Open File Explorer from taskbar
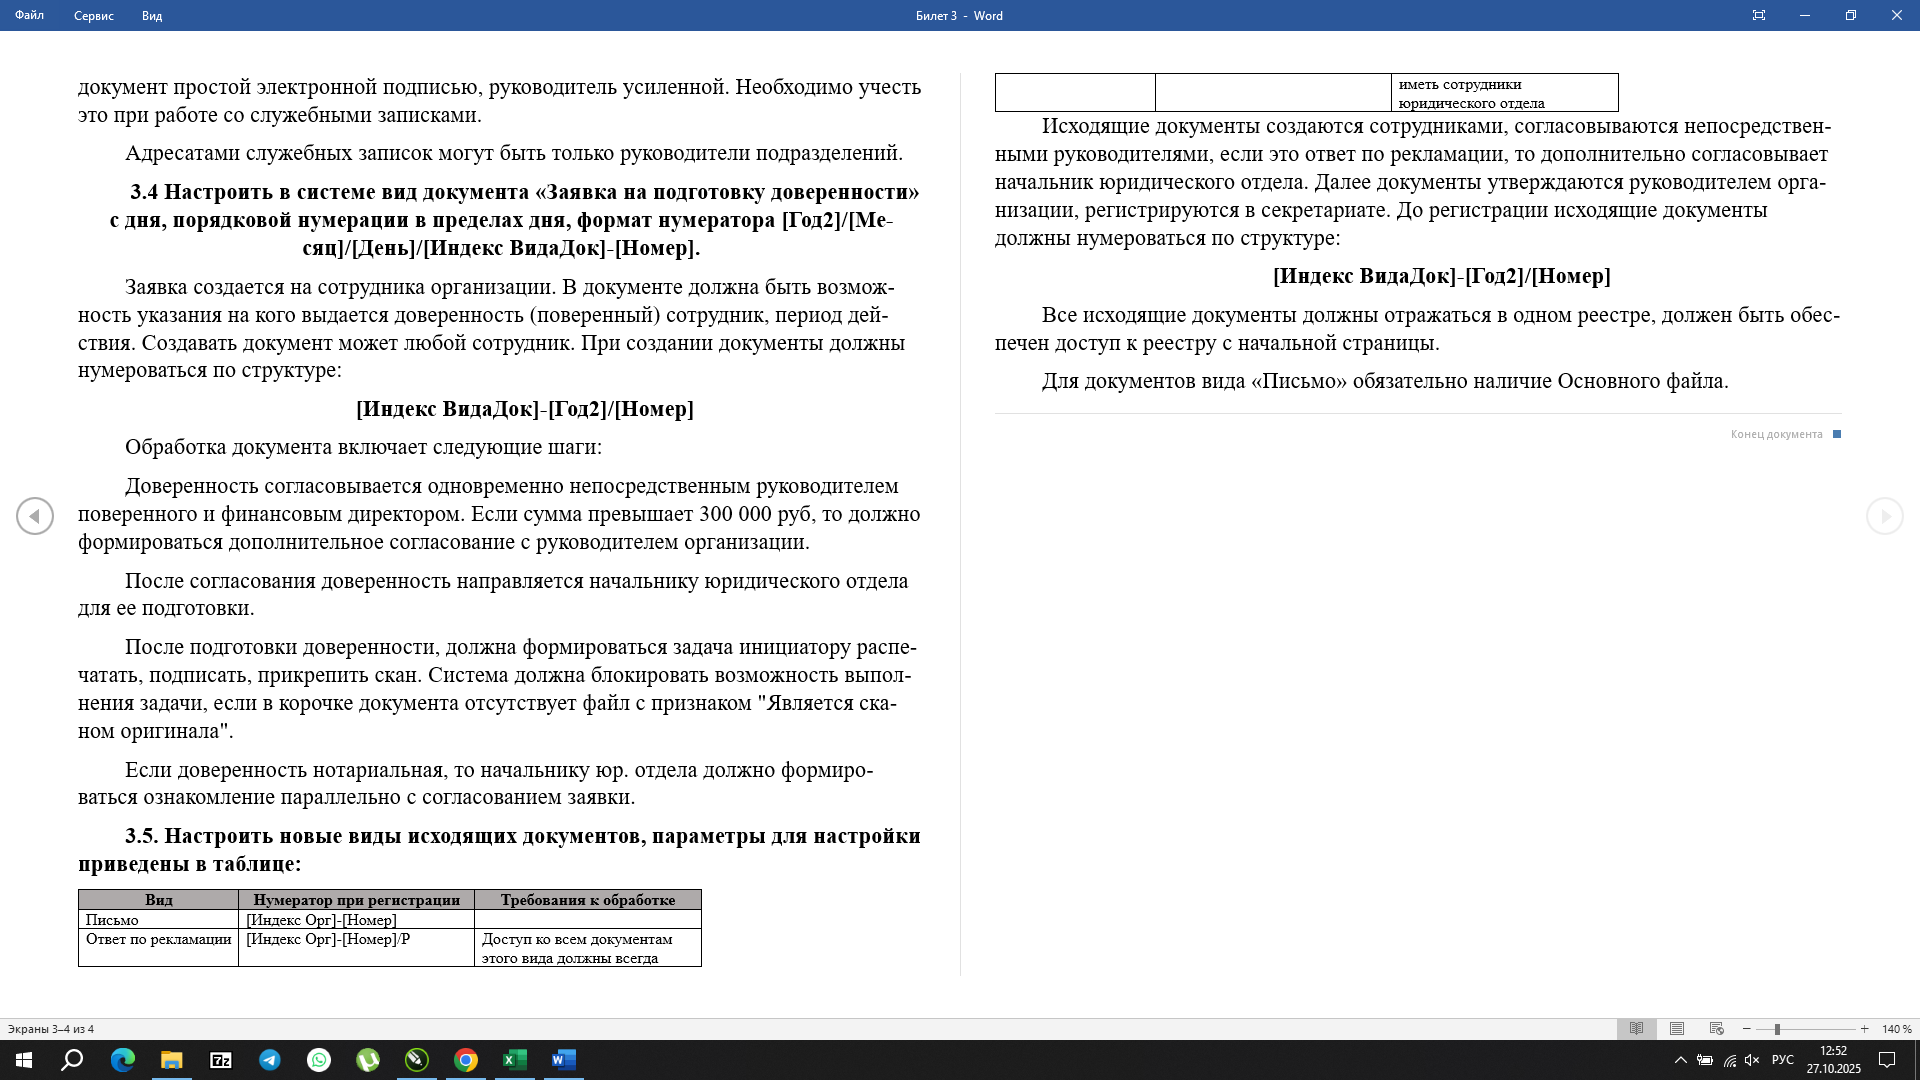This screenshot has height=1080, width=1920. click(172, 1060)
